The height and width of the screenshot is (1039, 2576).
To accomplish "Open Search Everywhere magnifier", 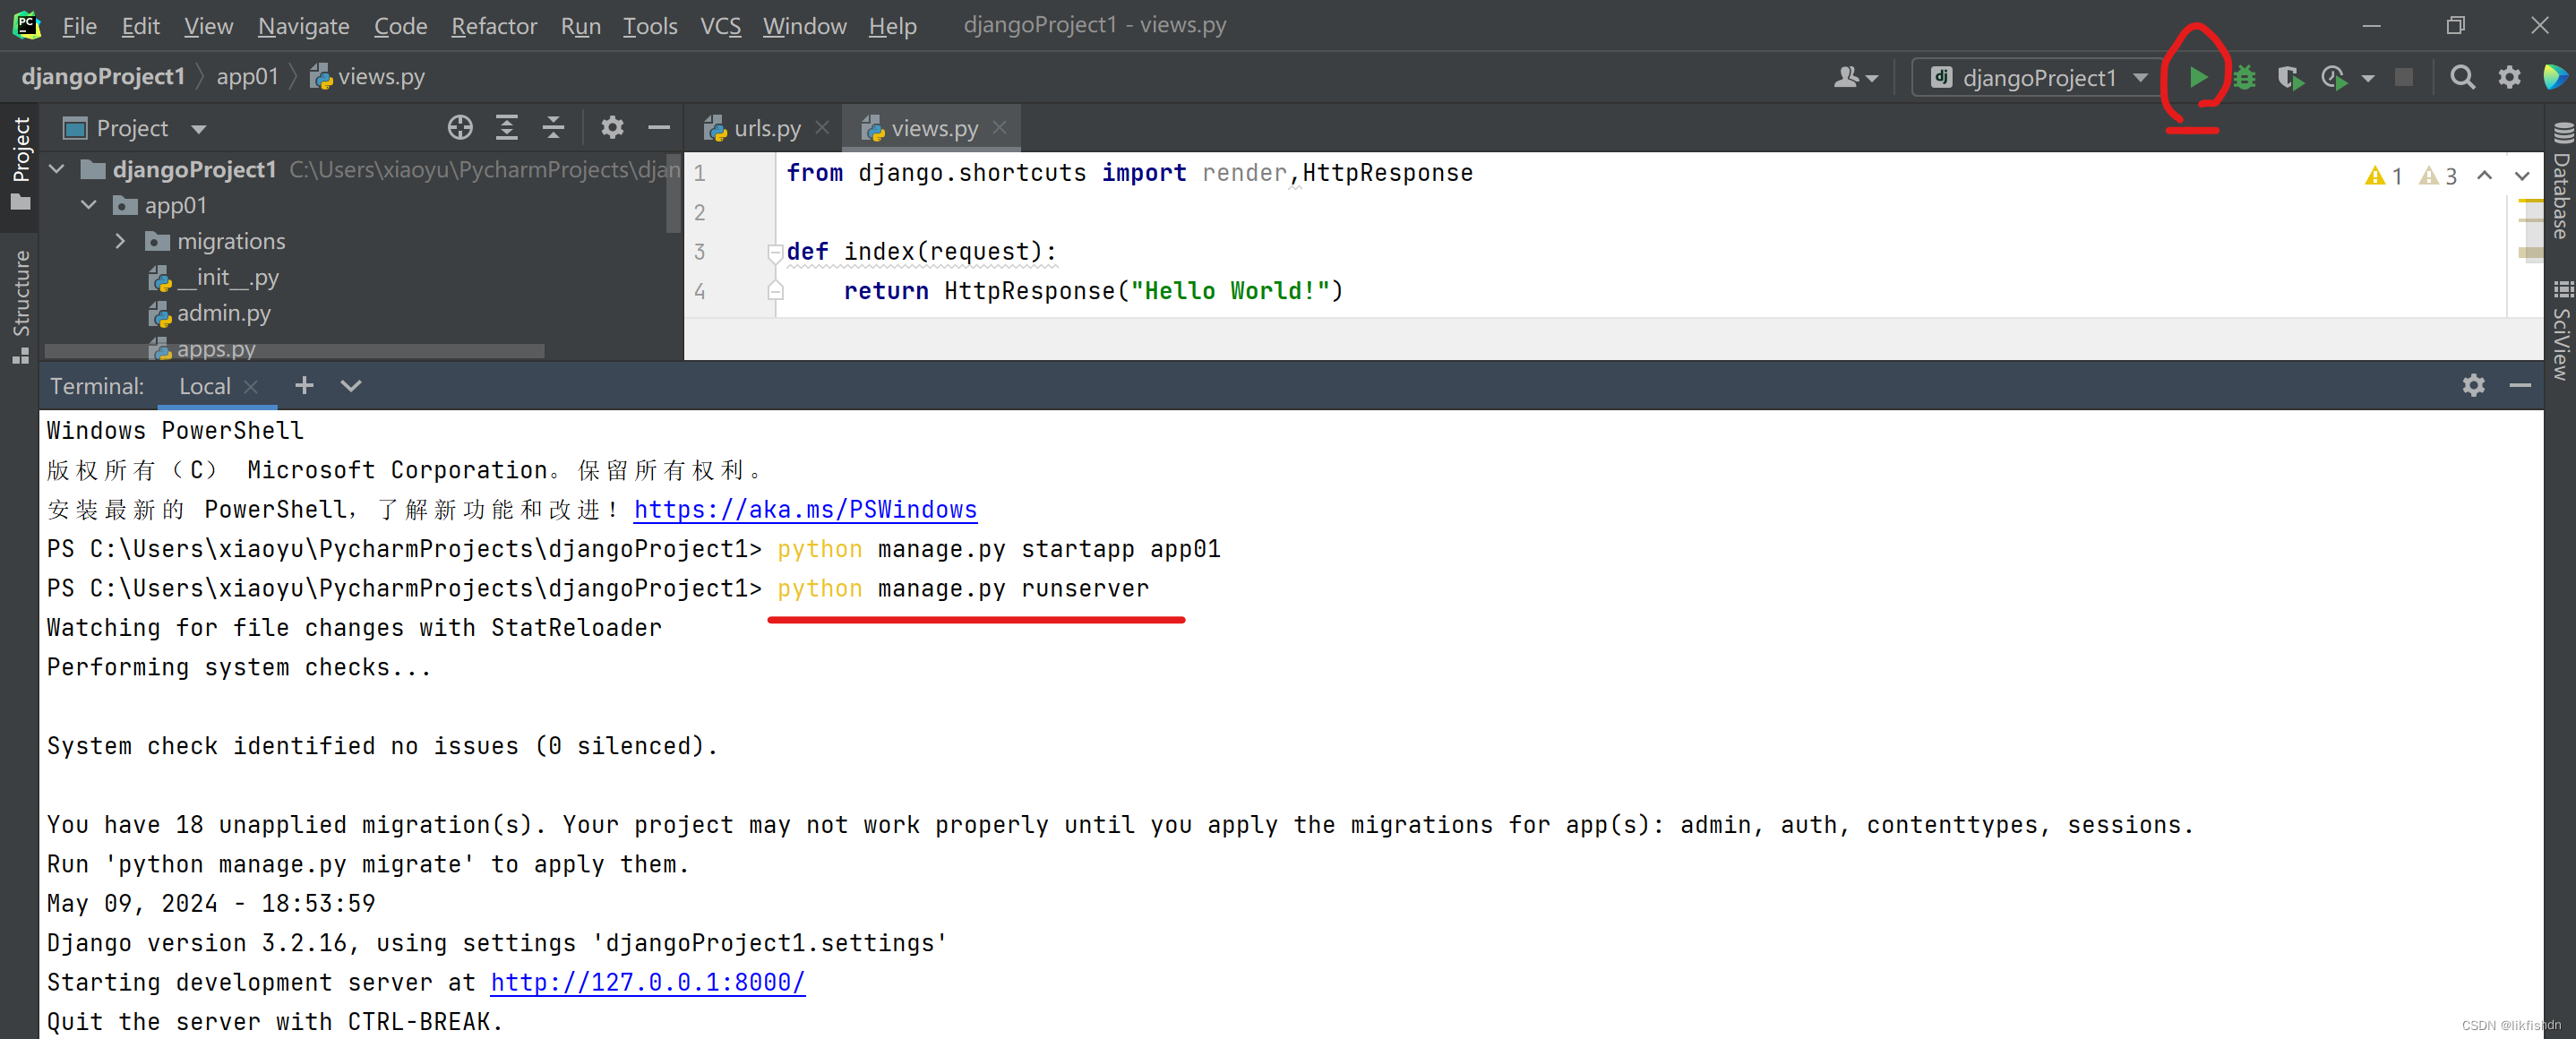I will coord(2462,77).
